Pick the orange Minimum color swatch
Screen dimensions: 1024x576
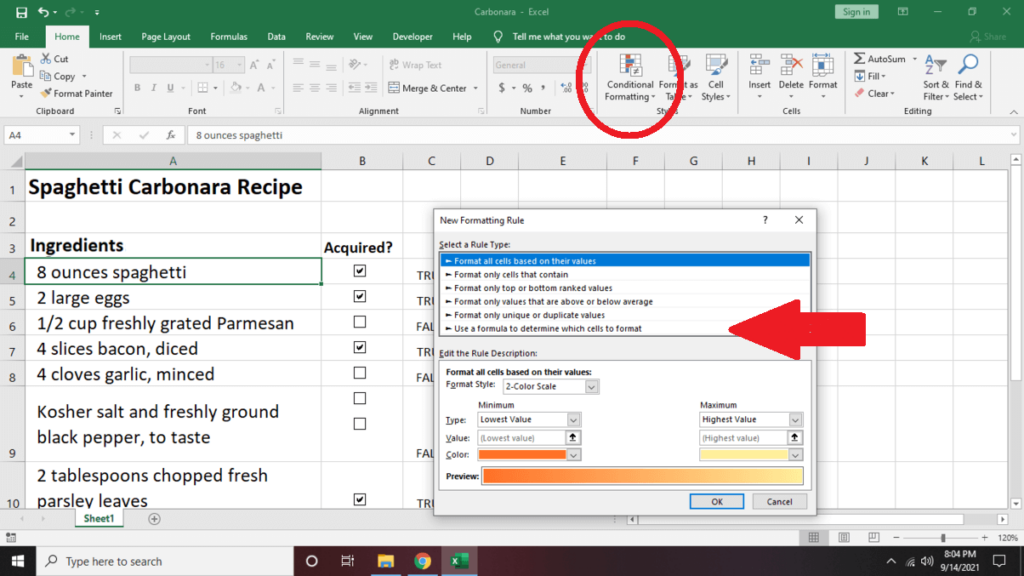522,454
